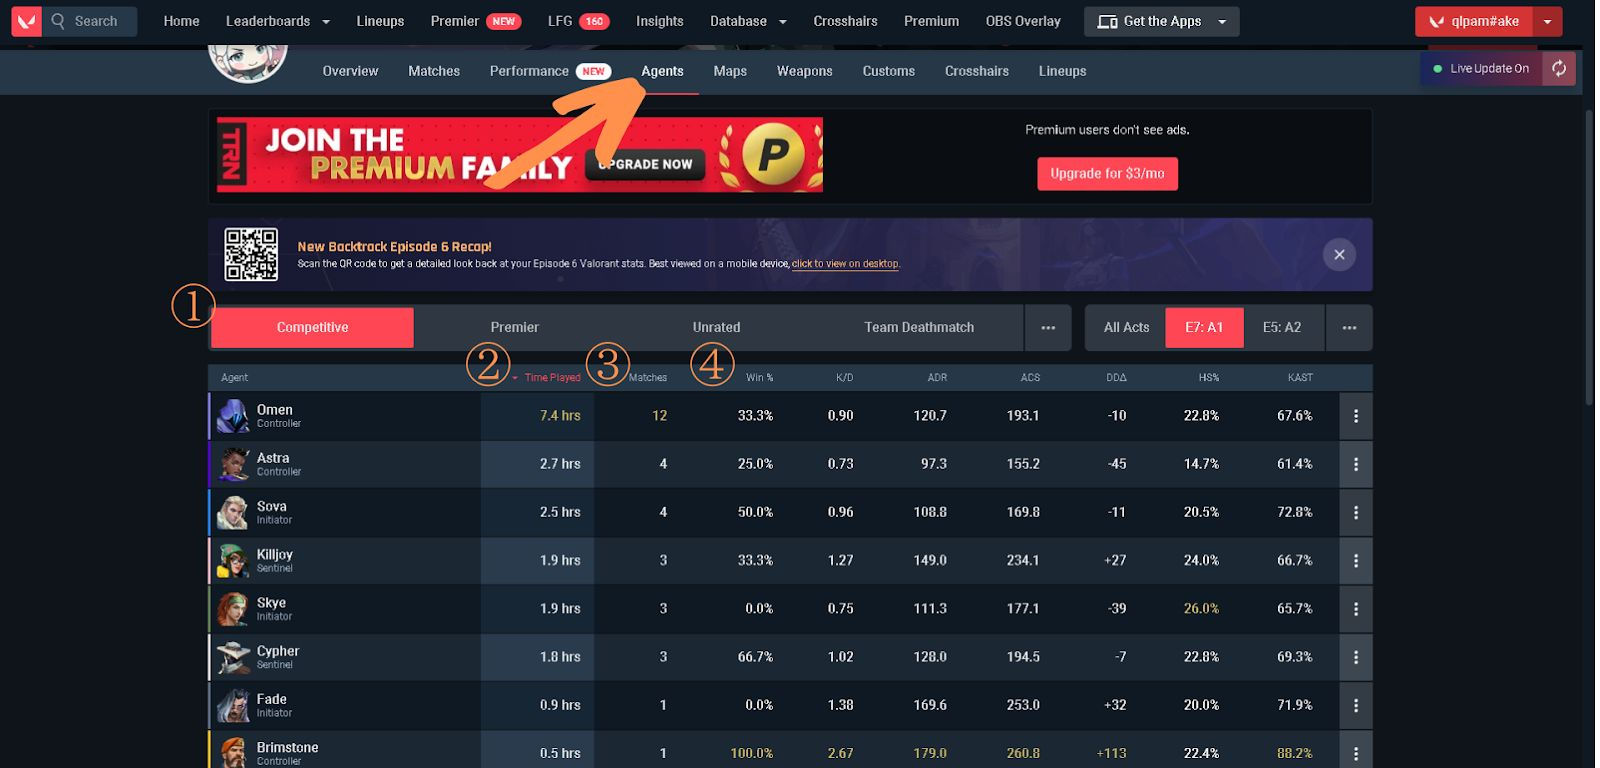The height and width of the screenshot is (768, 1600).
Task: Select the Agents tab
Action: coord(662,71)
